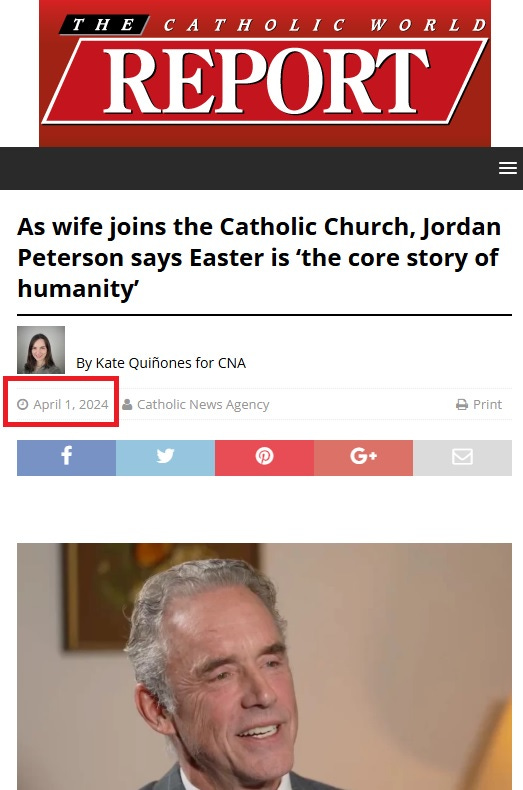Pin the article on Pinterest
Viewport: 523px width, 790px height.
pos(265,457)
